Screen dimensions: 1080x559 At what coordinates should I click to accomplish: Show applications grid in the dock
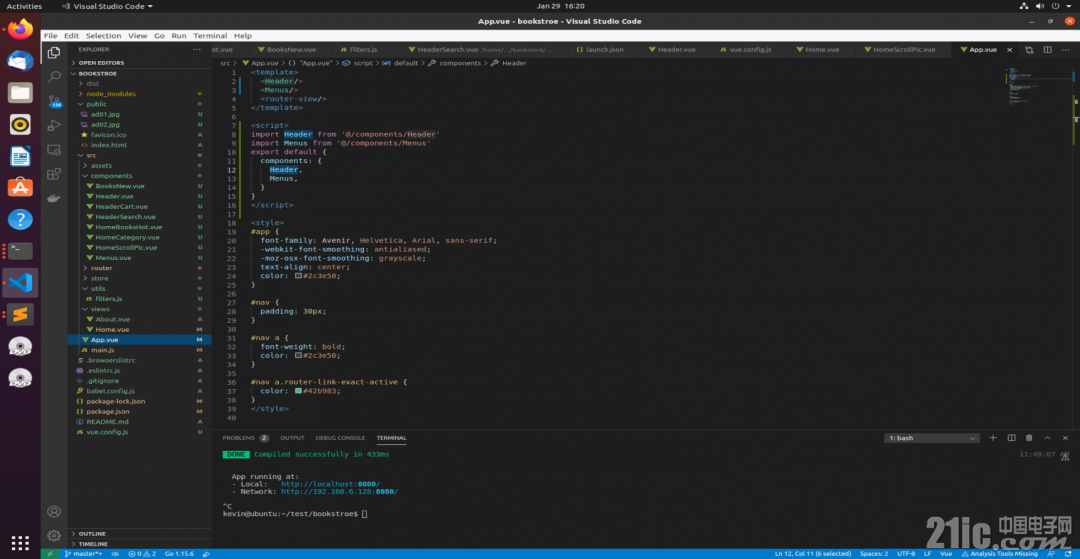click(x=20, y=542)
